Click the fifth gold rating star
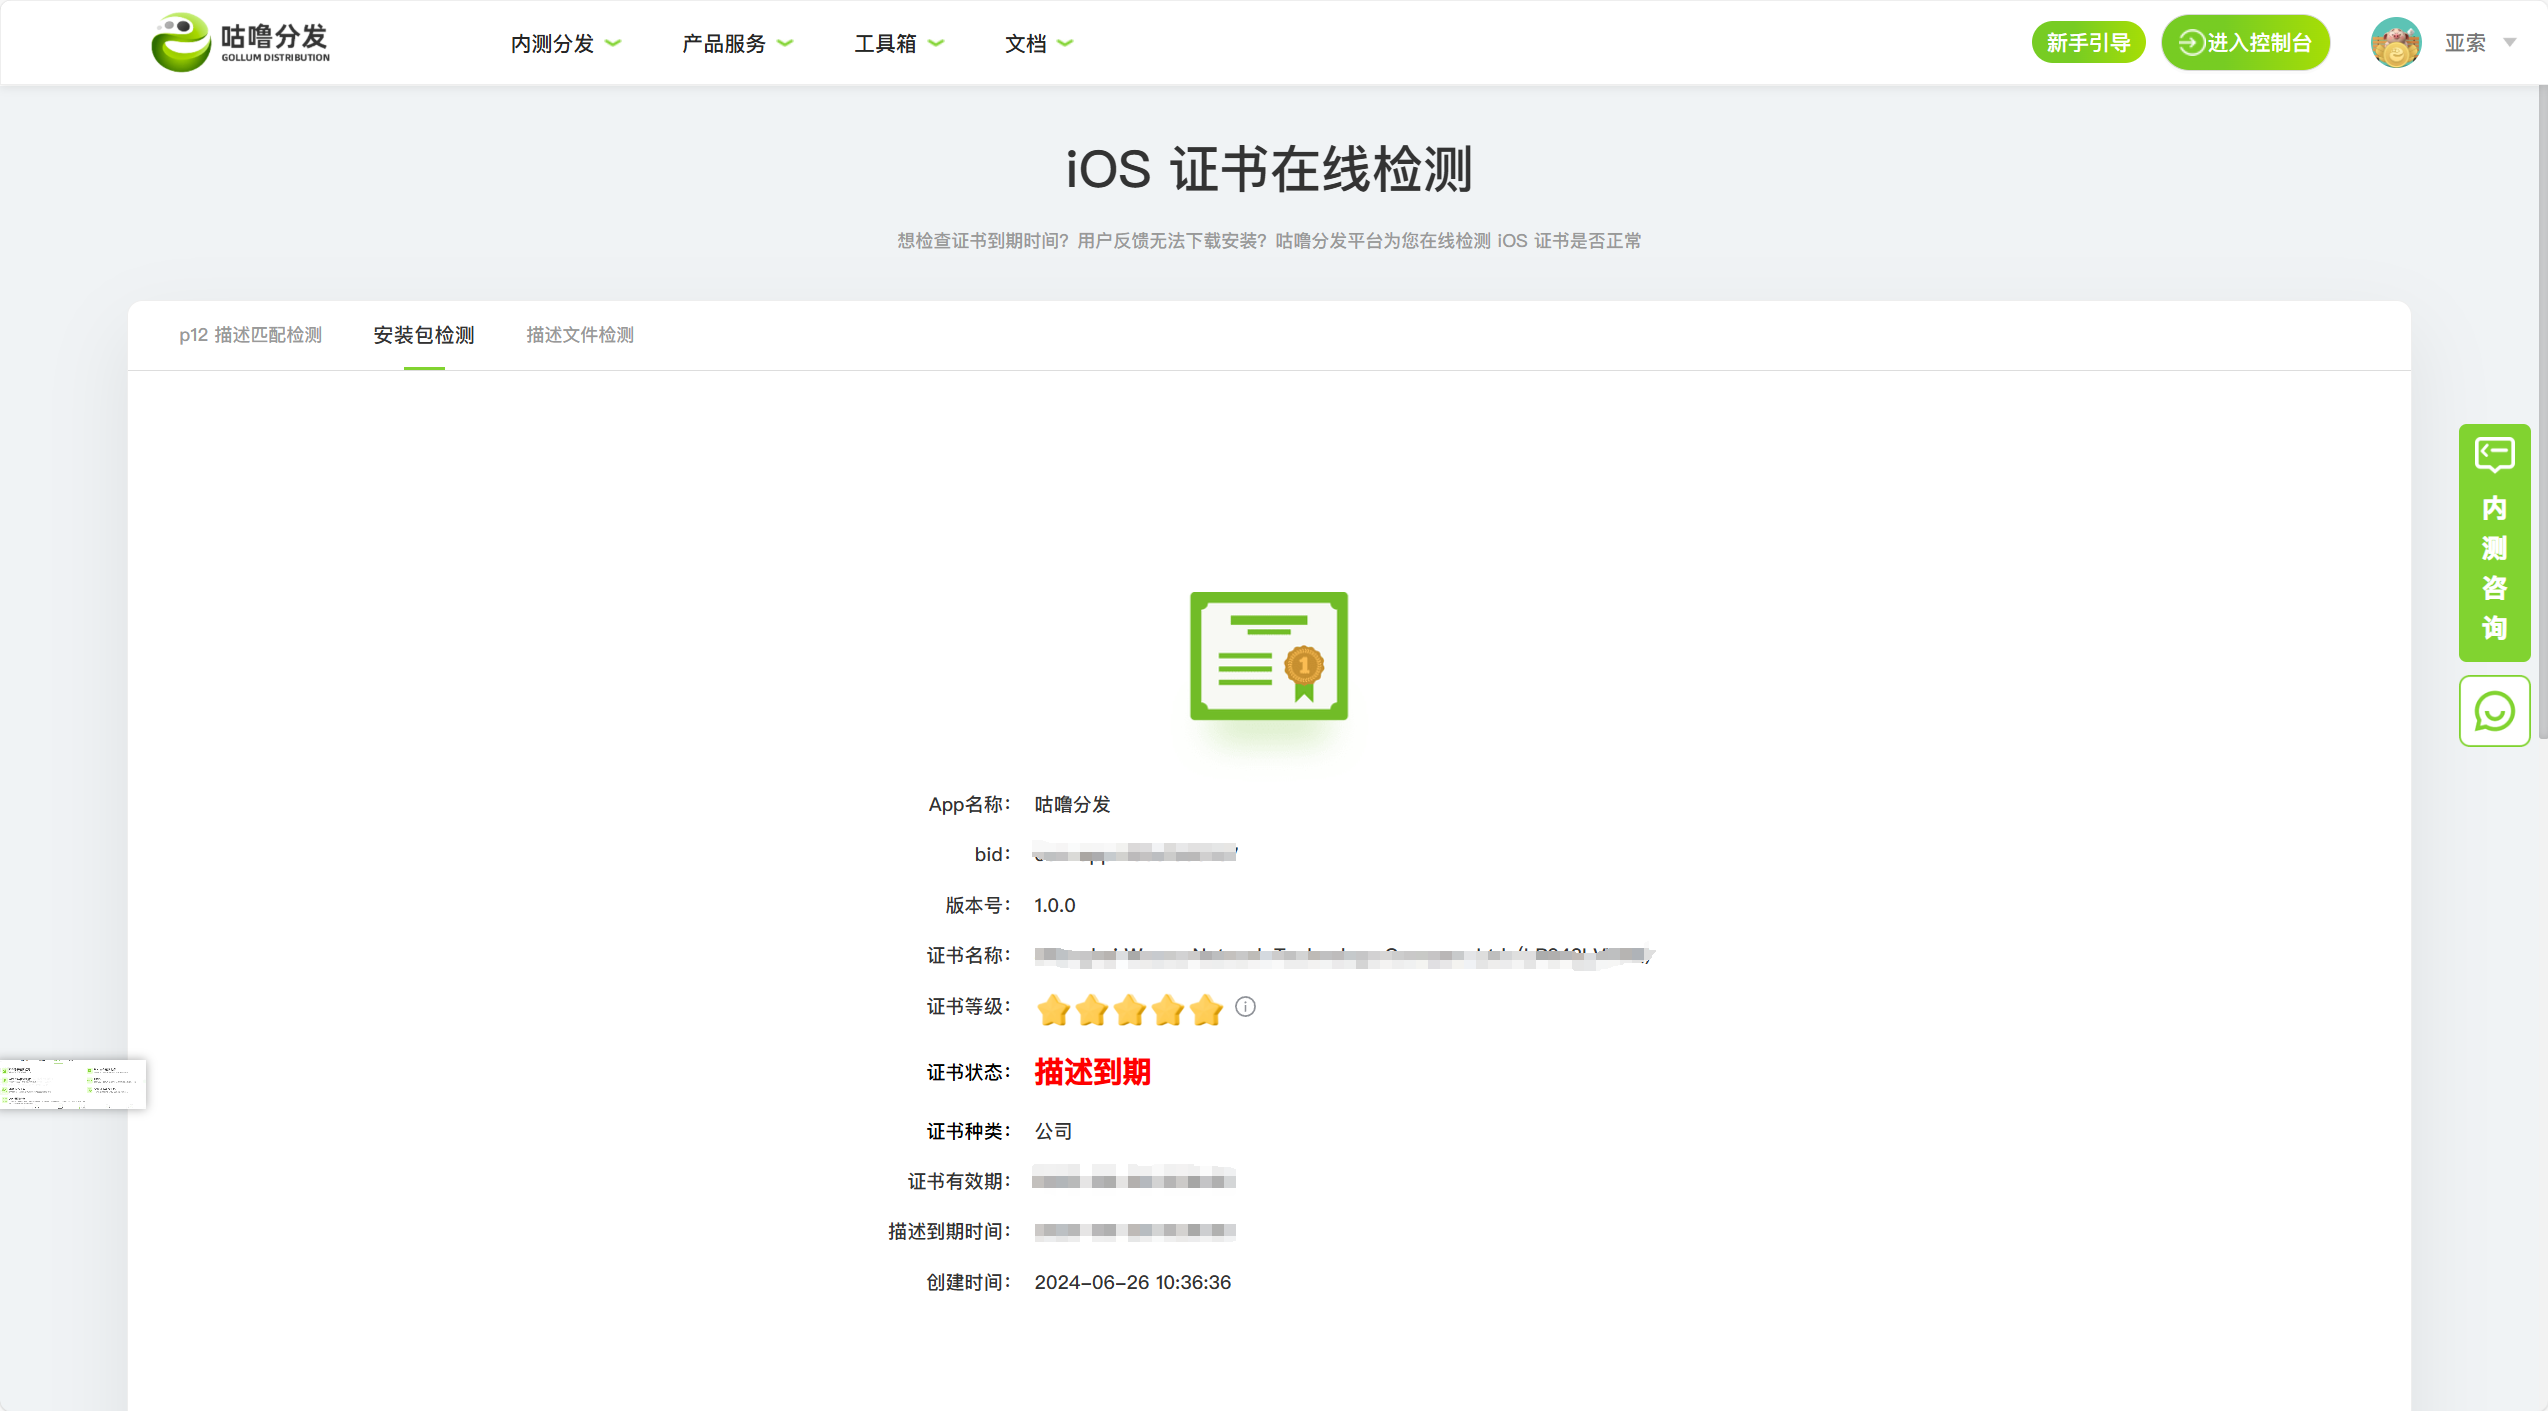The width and height of the screenshot is (2548, 1411). (x=1207, y=1010)
